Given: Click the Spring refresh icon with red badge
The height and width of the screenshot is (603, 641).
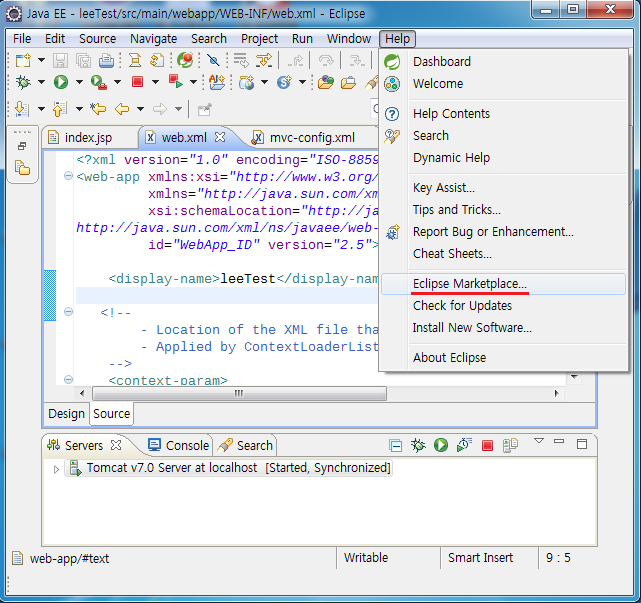Looking at the screenshot, I should (x=185, y=60).
